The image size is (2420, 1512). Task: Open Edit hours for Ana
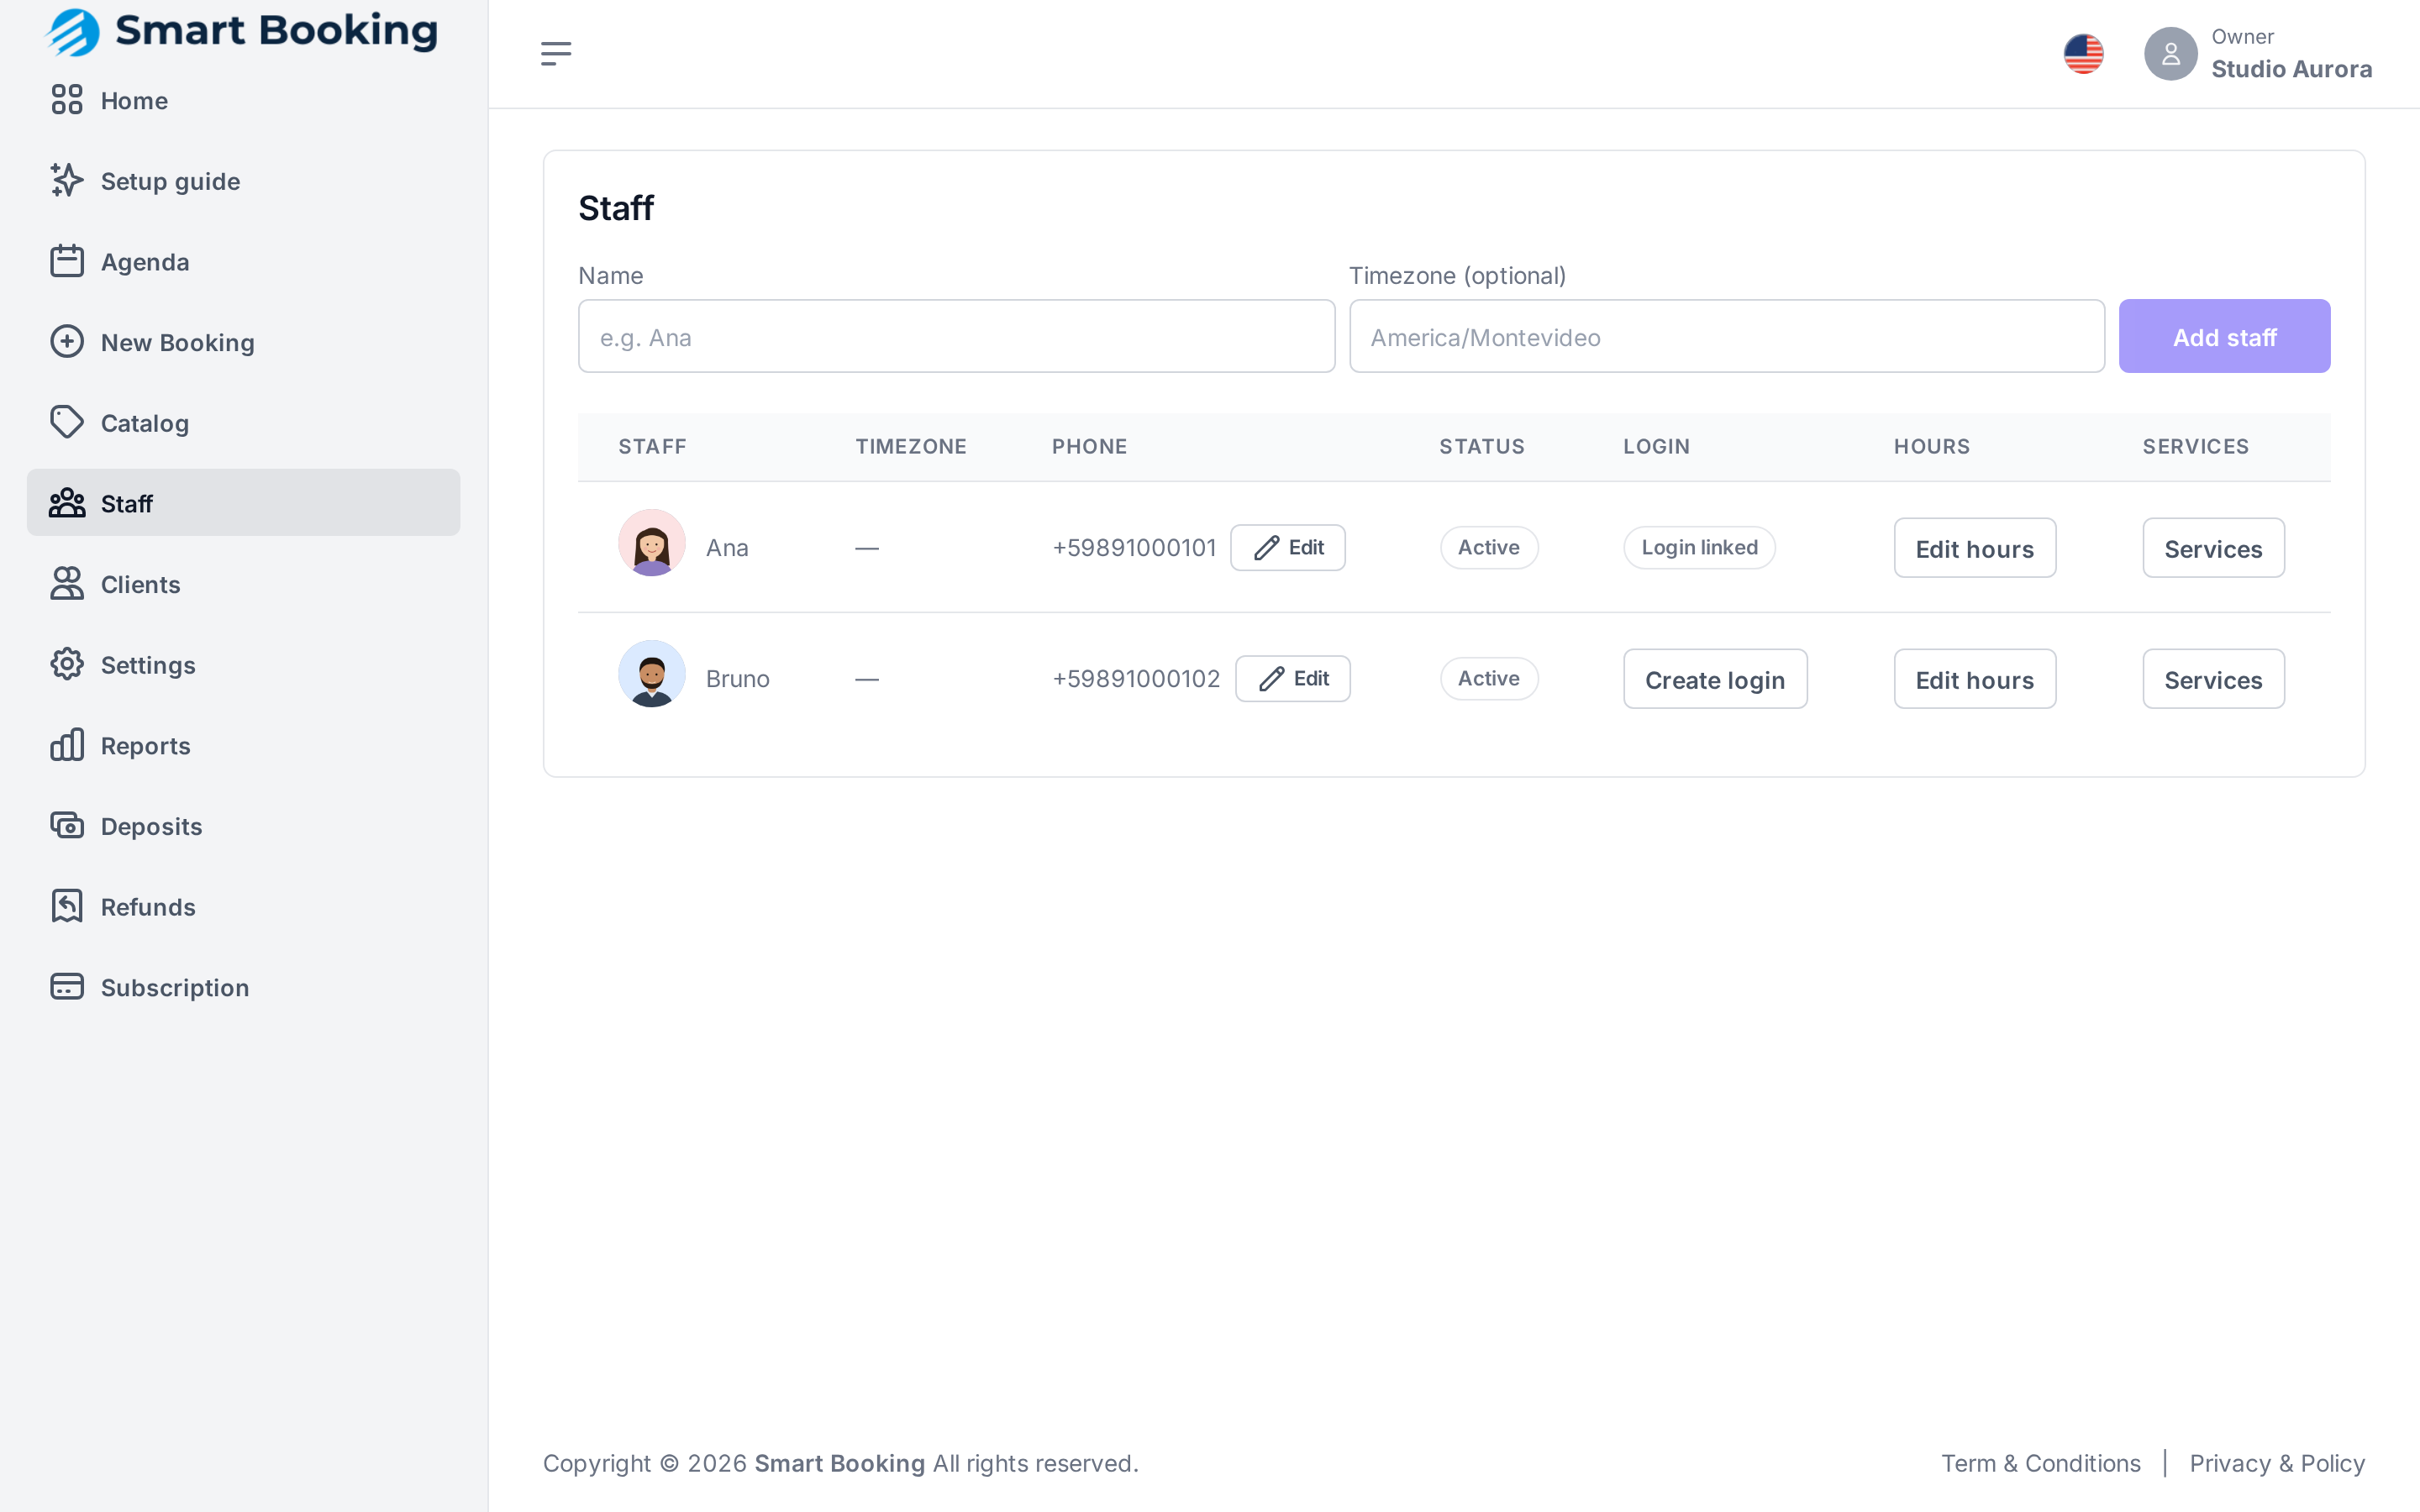point(1975,548)
